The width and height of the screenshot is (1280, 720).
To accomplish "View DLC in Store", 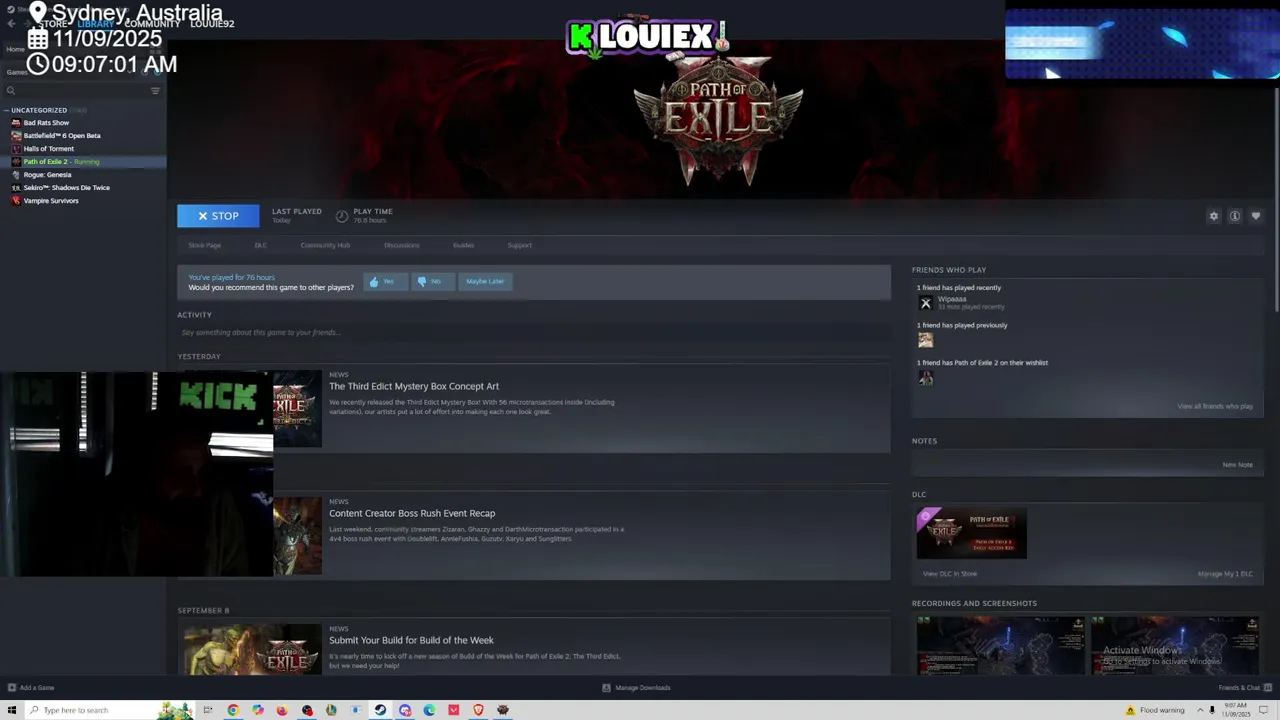I will pyautogui.click(x=950, y=574).
